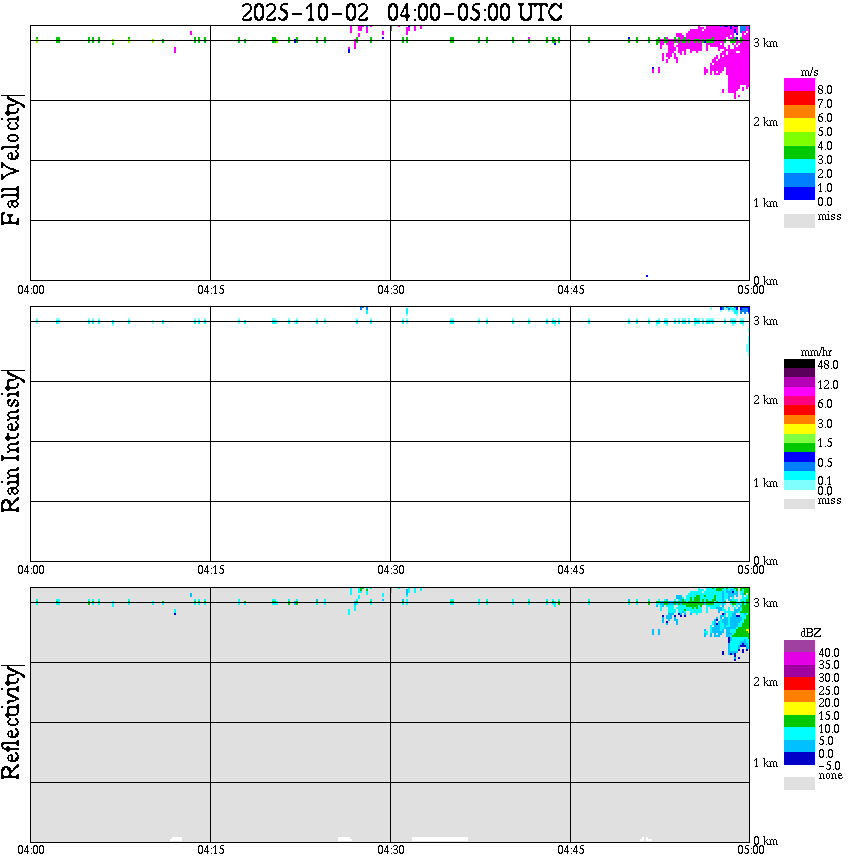Click the '-5.0' value in dBZ legend

tap(829, 766)
